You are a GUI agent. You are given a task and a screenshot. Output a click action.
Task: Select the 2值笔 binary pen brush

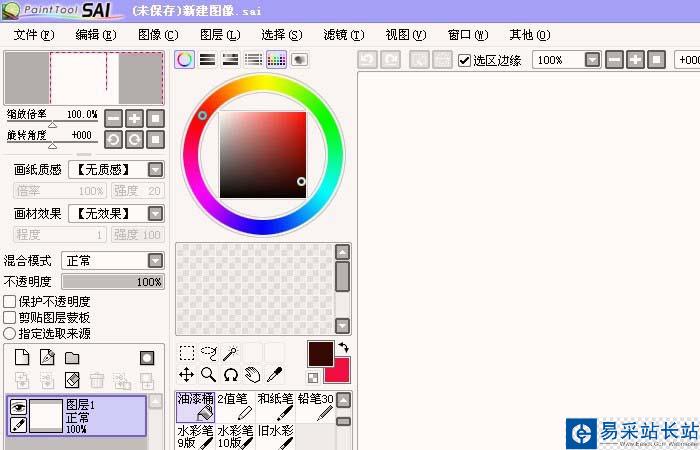click(235, 407)
